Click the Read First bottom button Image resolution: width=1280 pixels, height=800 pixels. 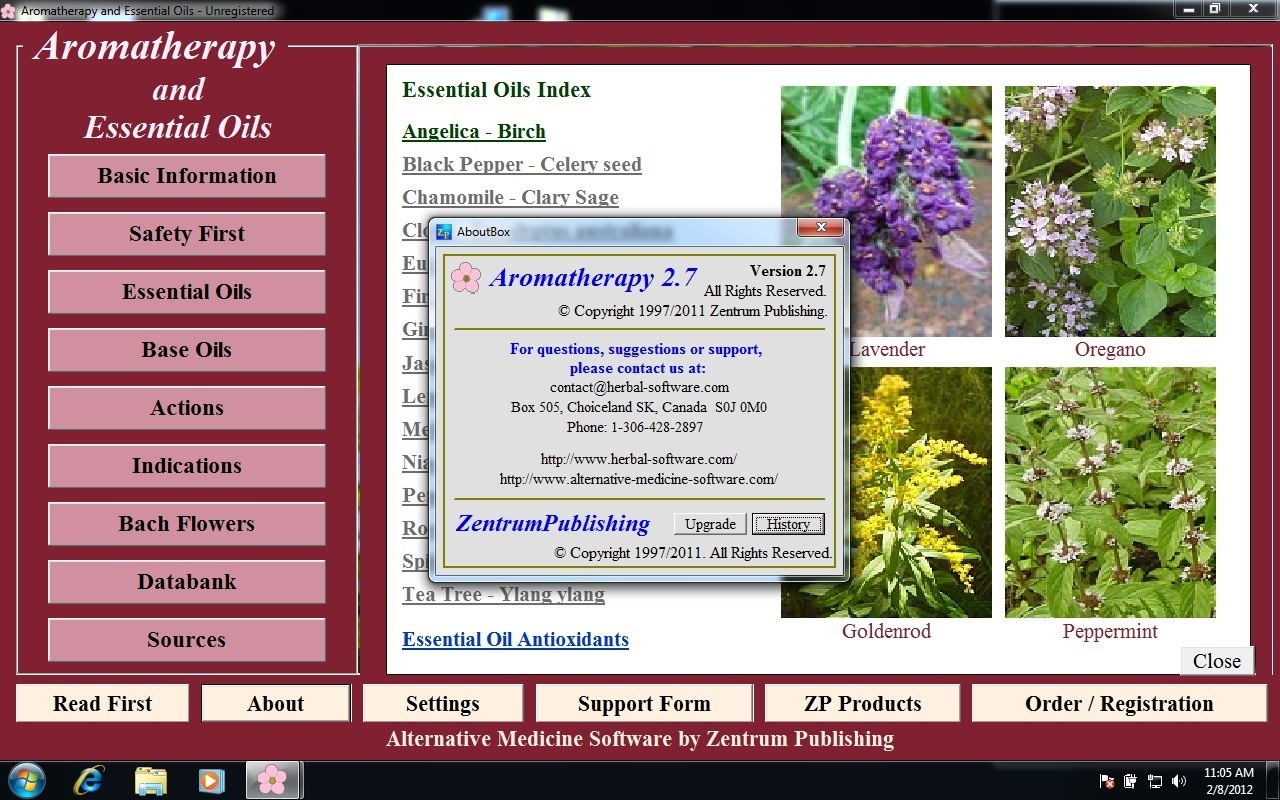coord(102,703)
